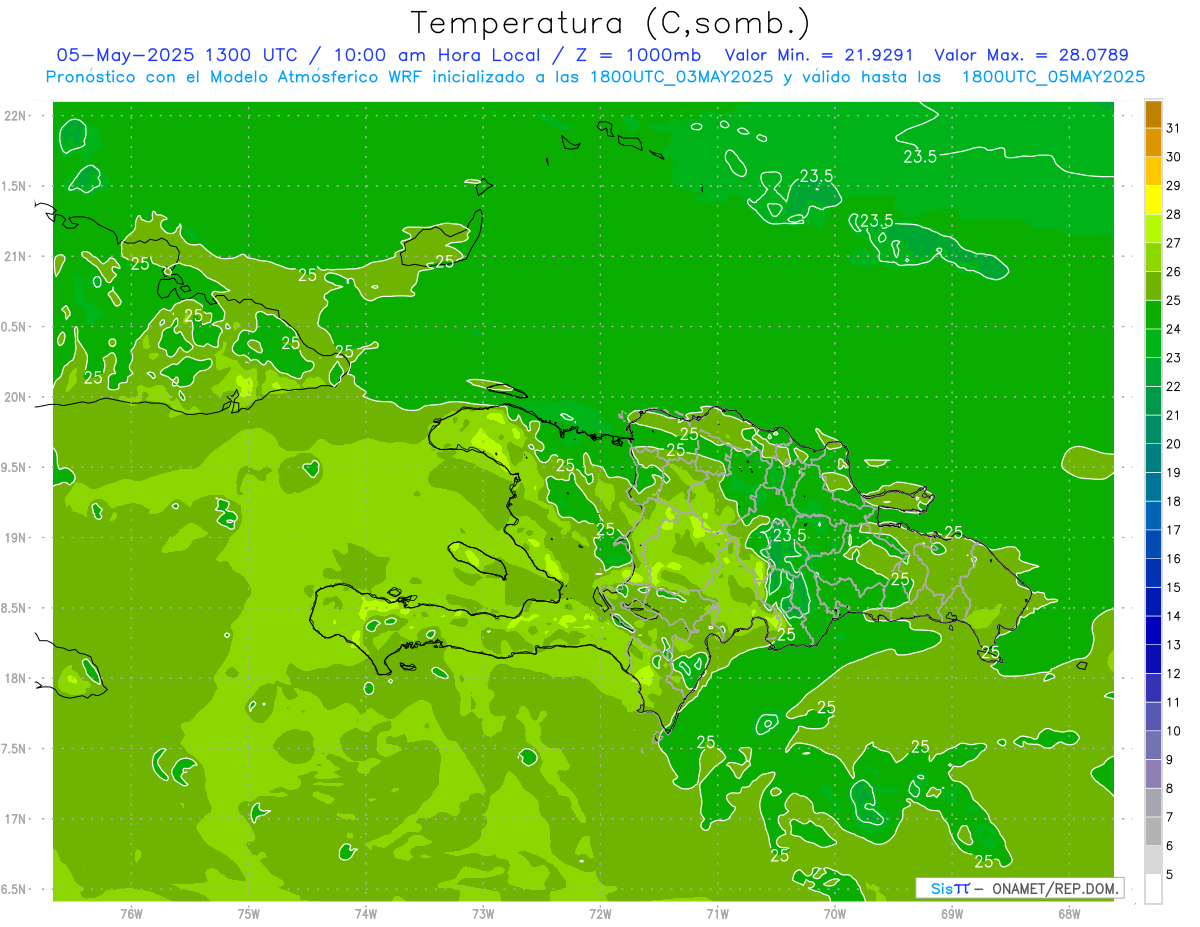
Task: Click the teal legend band between 19 and 20
Action: (1153, 458)
